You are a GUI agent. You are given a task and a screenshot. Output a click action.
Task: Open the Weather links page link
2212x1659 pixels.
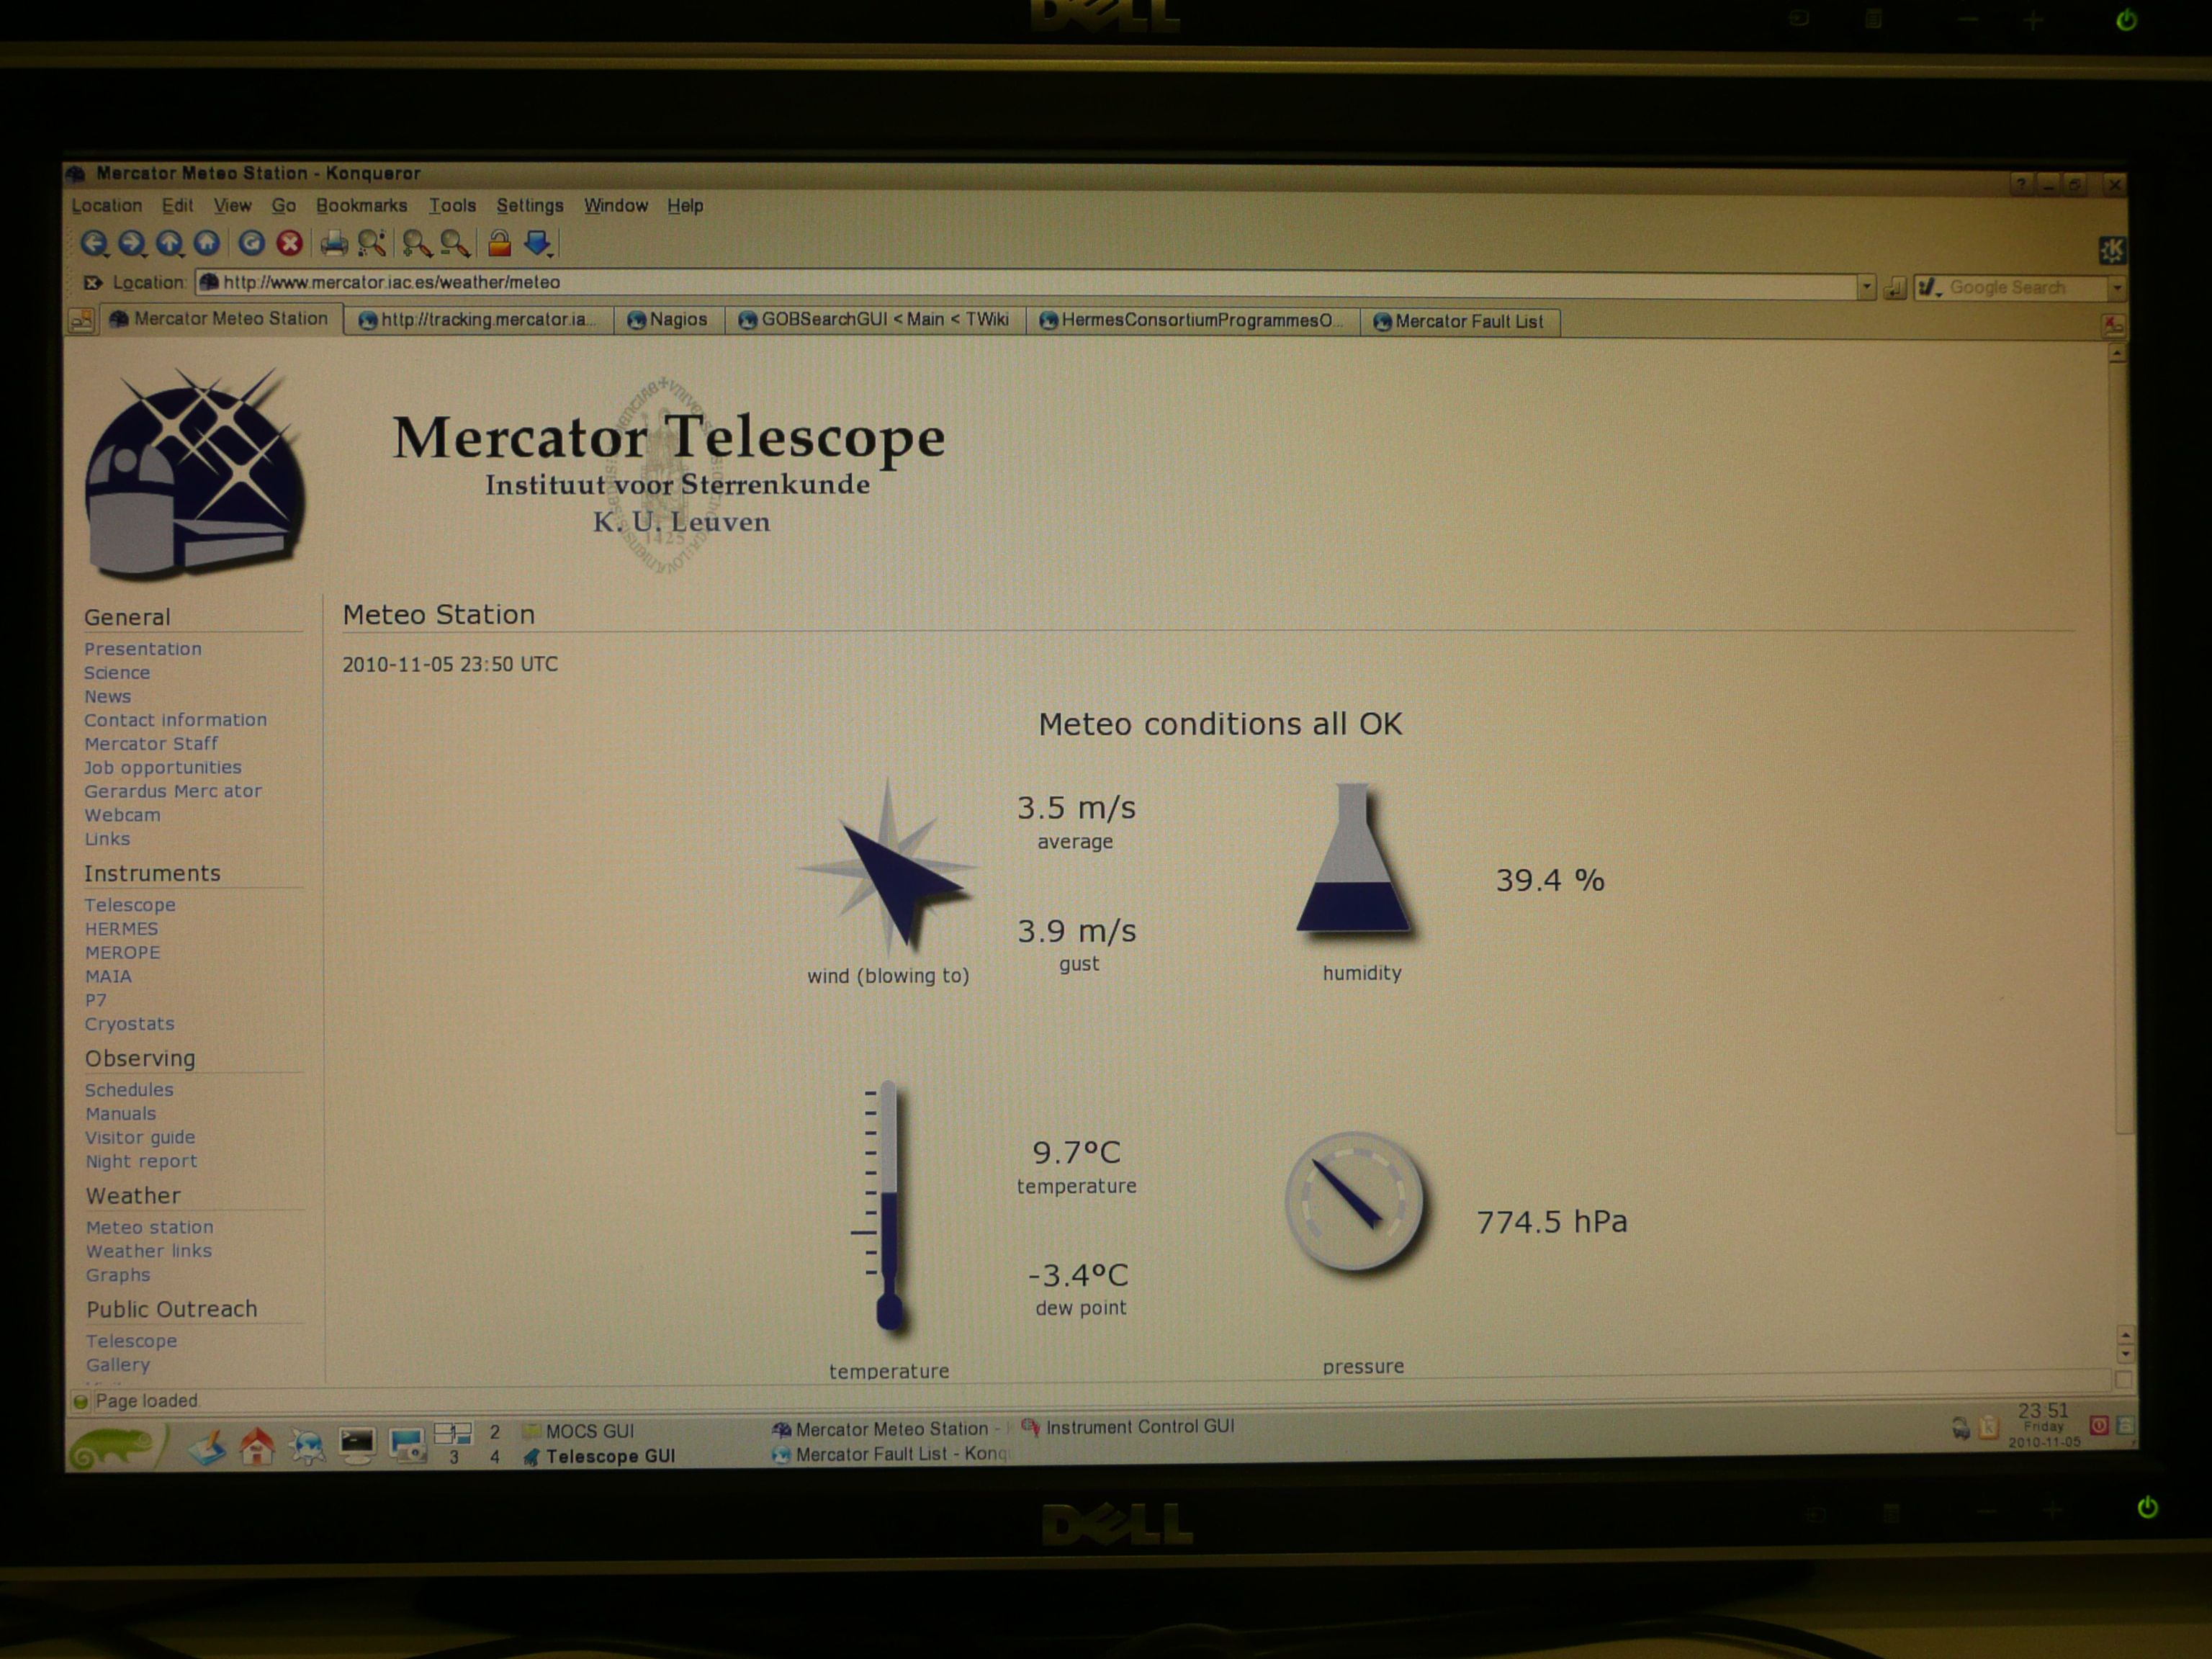tap(148, 1251)
